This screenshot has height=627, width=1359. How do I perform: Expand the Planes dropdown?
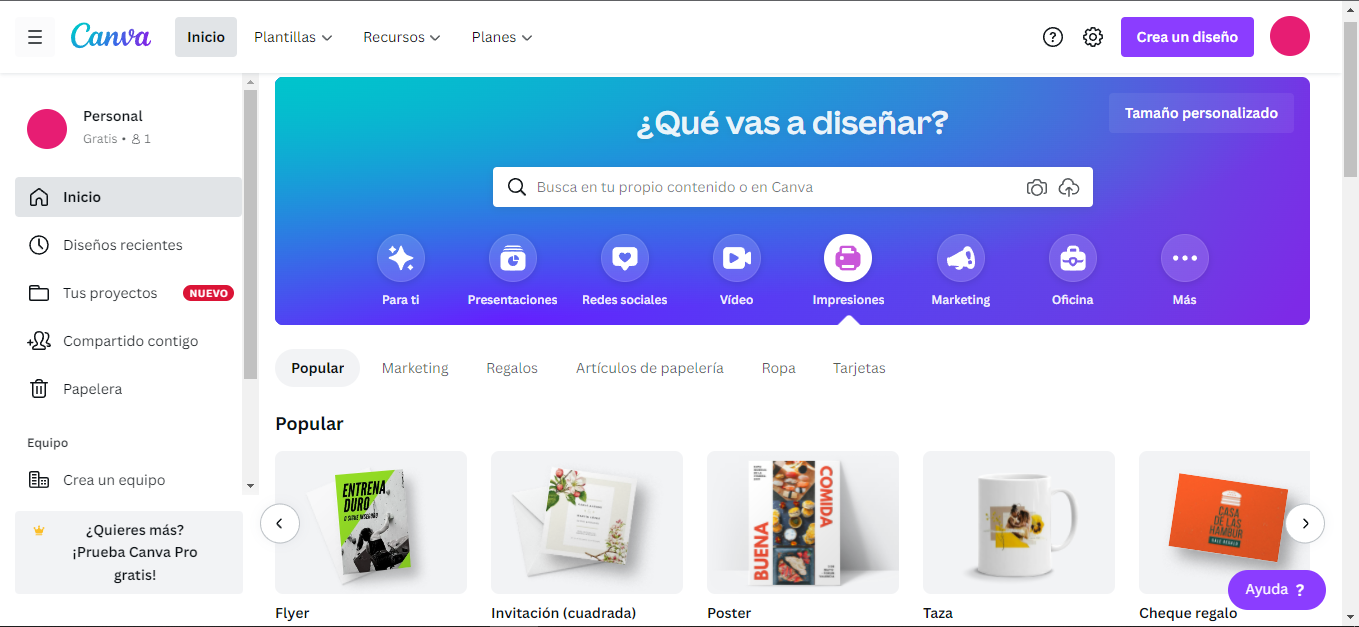(x=502, y=37)
